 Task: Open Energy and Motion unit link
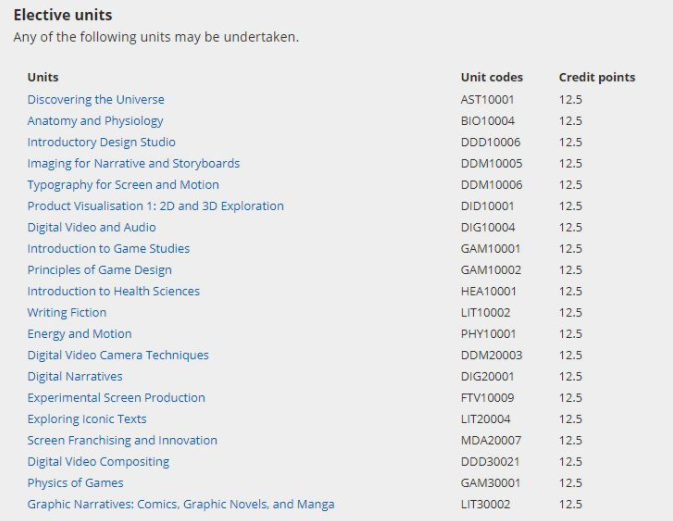pyautogui.click(x=79, y=334)
